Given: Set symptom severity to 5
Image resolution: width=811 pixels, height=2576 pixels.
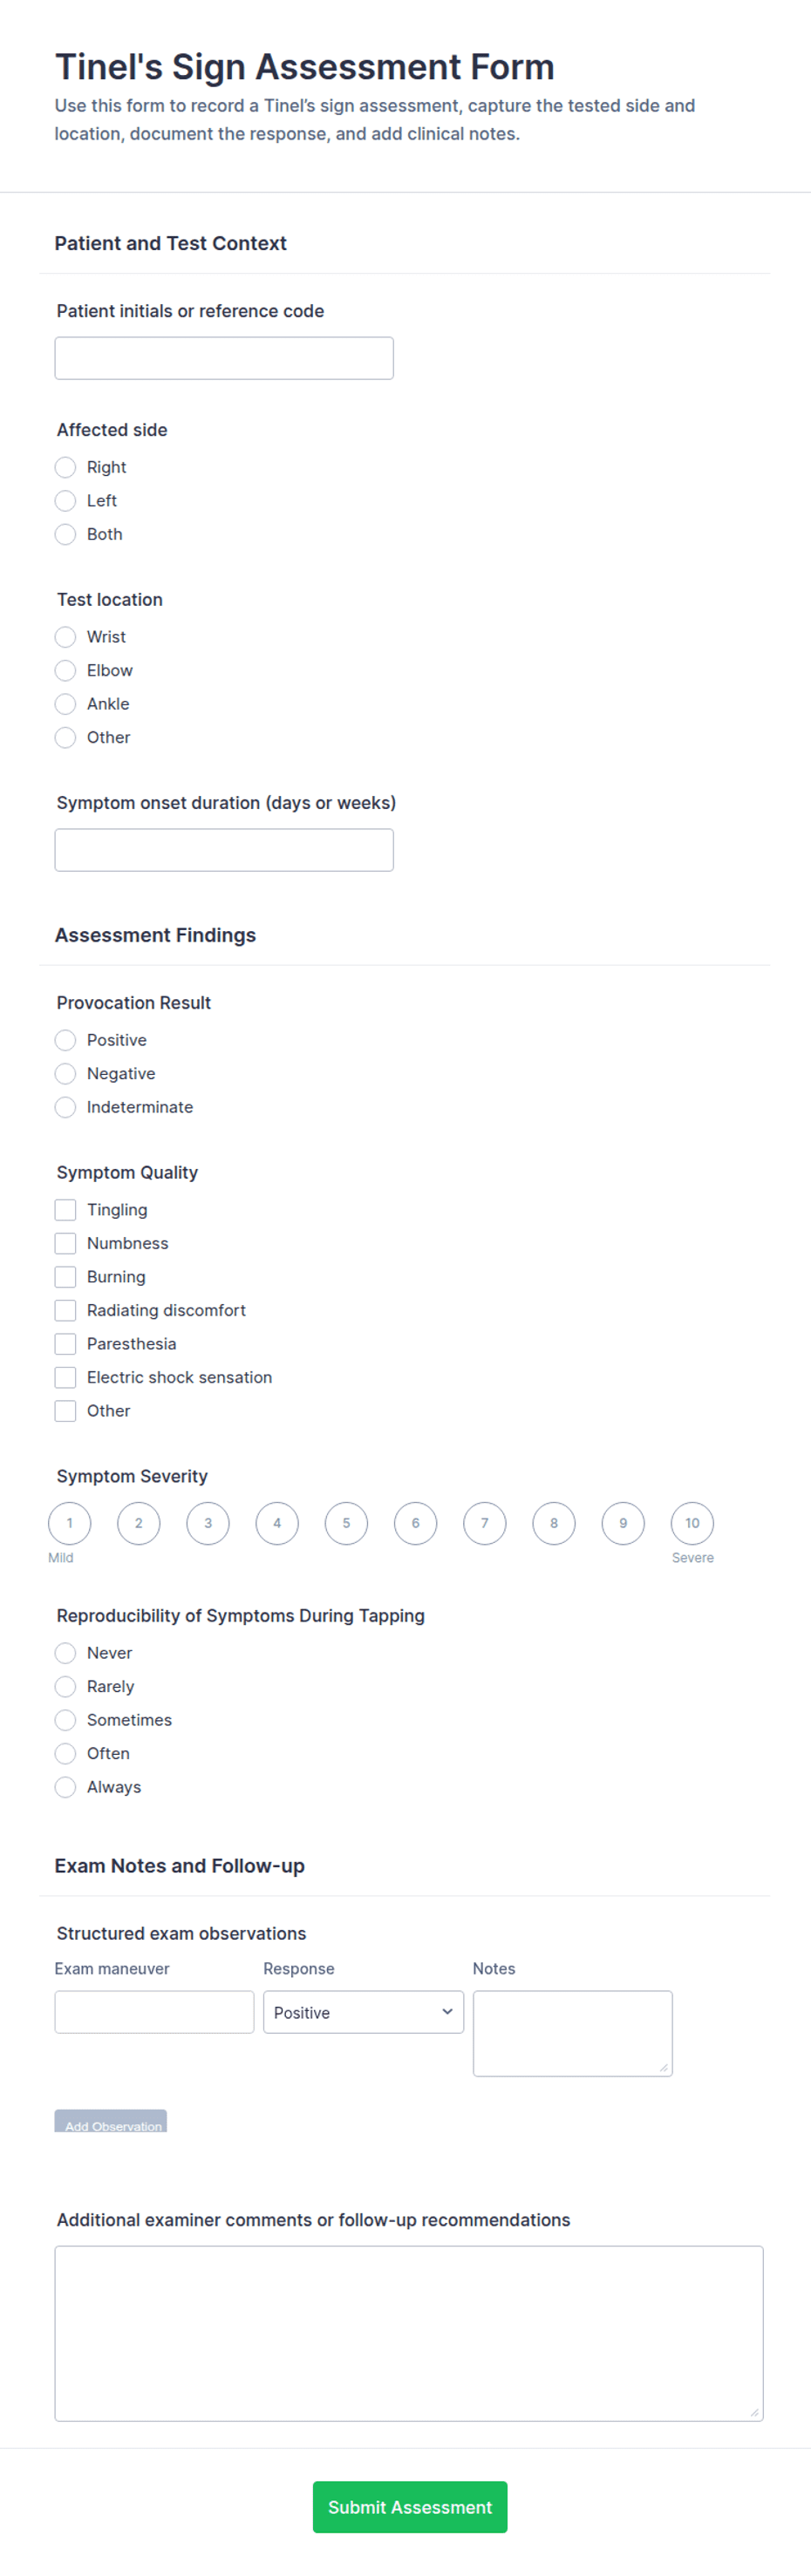Looking at the screenshot, I should [x=346, y=1523].
